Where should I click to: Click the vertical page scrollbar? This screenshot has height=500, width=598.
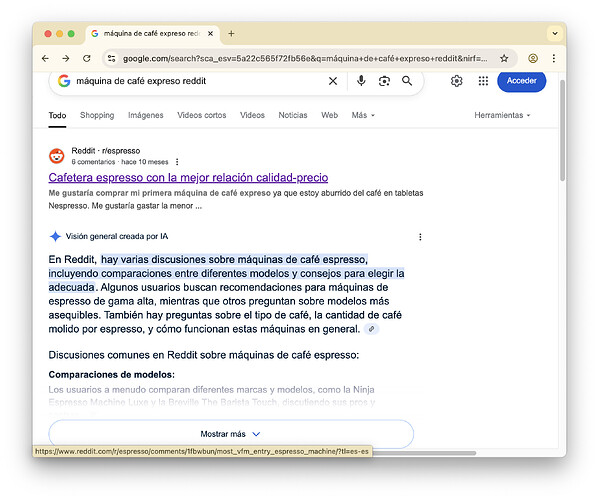pyautogui.click(x=562, y=130)
